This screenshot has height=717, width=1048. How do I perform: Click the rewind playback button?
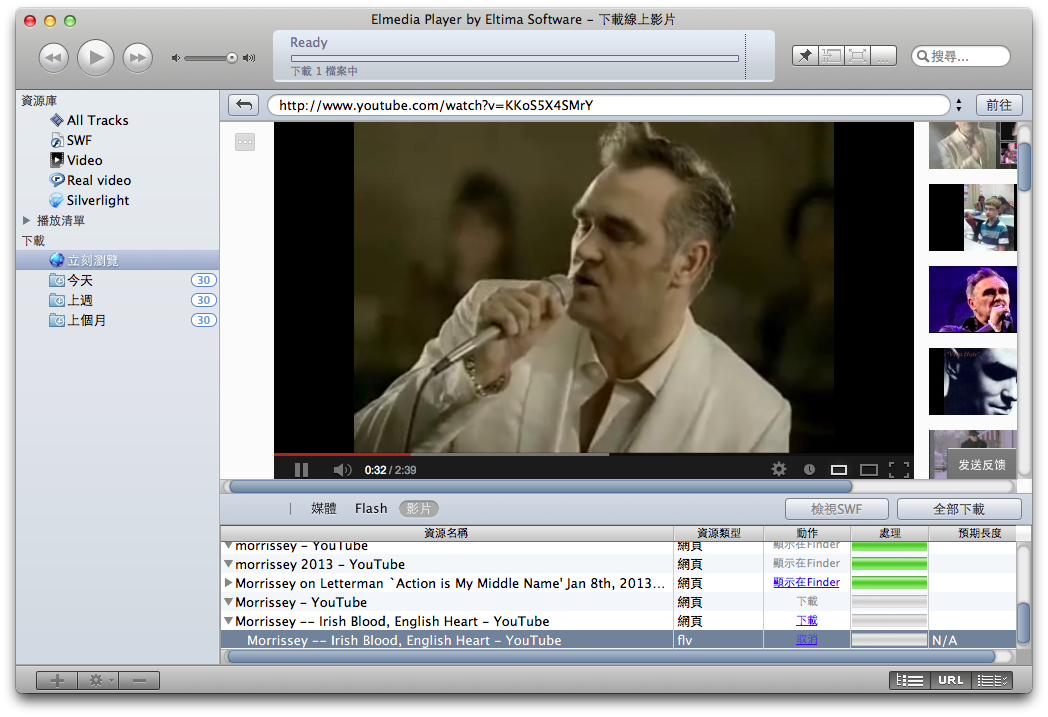53,57
